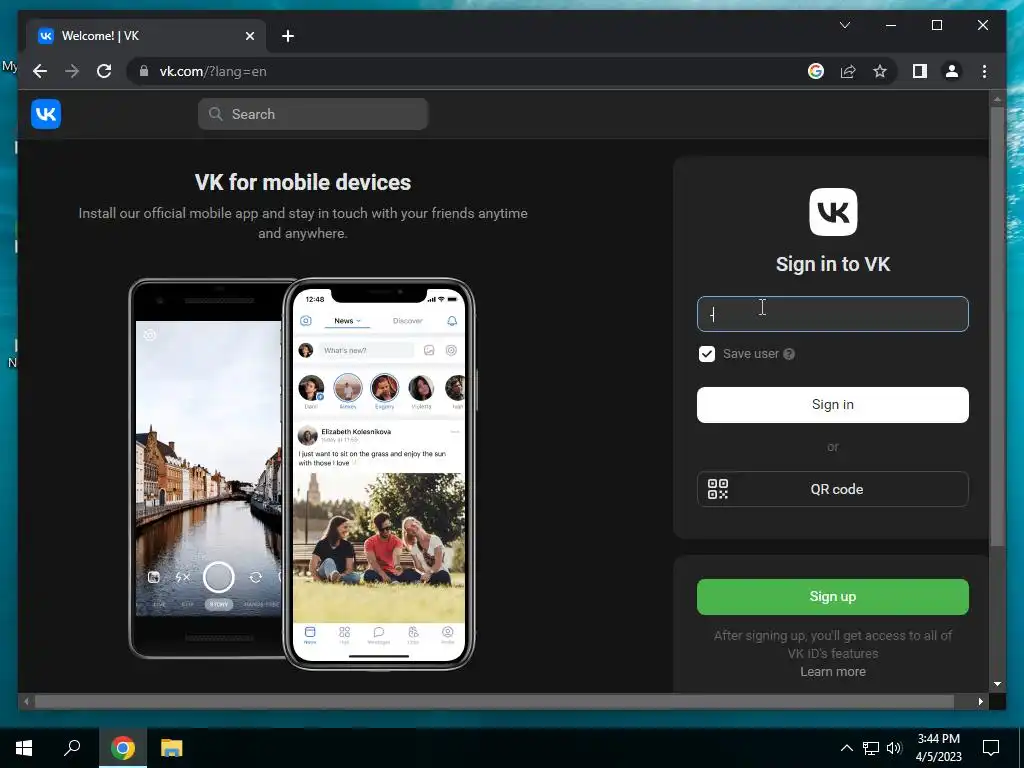The image size is (1024, 768).
Task: Open the taskbar clock and date
Action: pyautogui.click(x=938, y=748)
